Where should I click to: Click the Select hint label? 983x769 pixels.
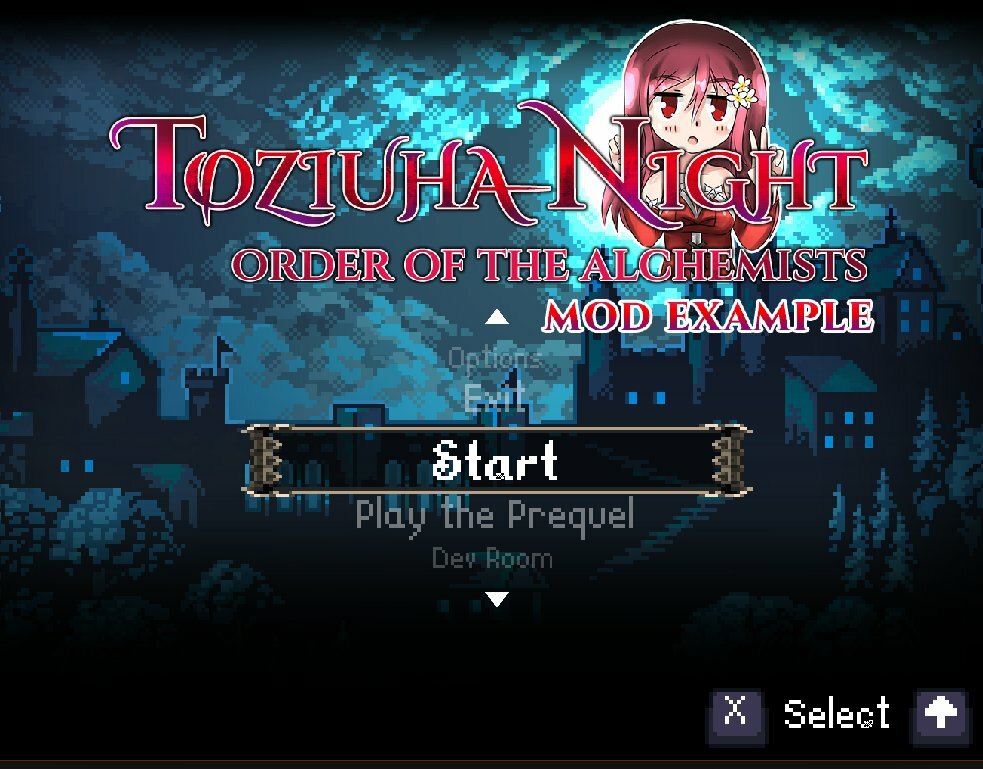(837, 714)
